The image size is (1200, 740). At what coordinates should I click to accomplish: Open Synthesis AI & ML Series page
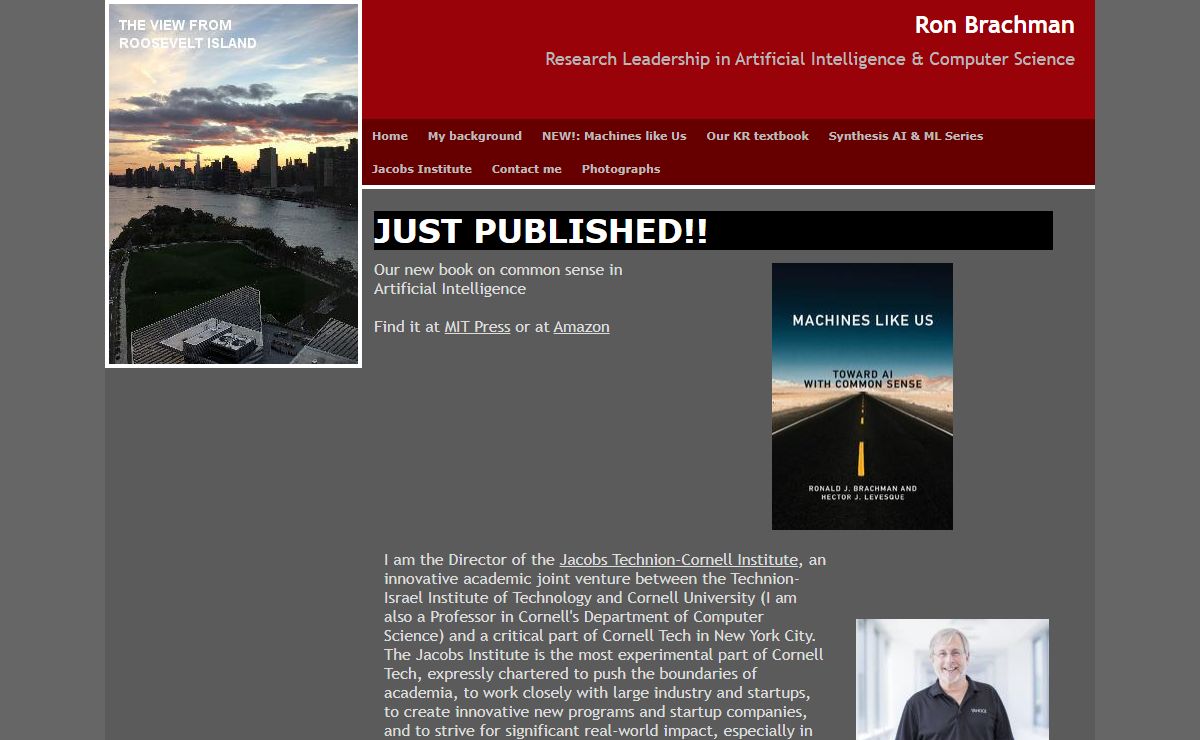(x=906, y=136)
